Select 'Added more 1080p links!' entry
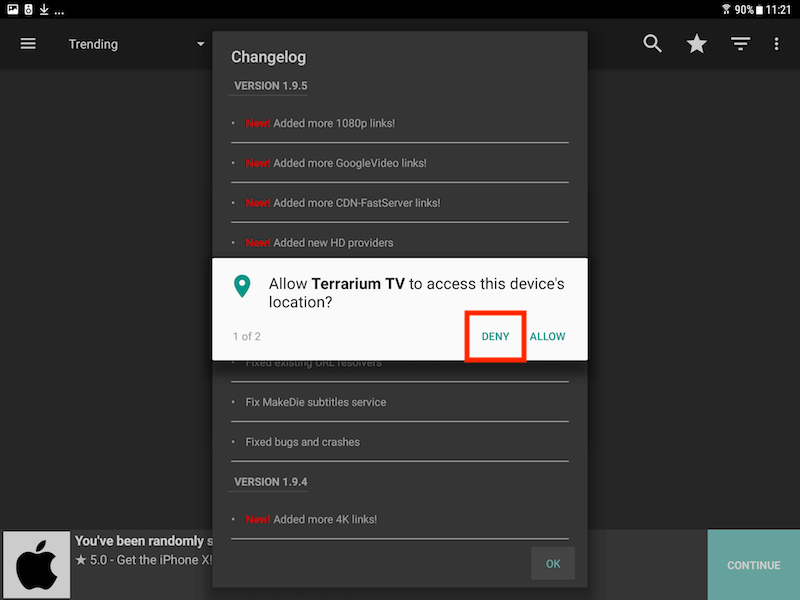Viewport: 800px width, 600px height. click(400, 123)
